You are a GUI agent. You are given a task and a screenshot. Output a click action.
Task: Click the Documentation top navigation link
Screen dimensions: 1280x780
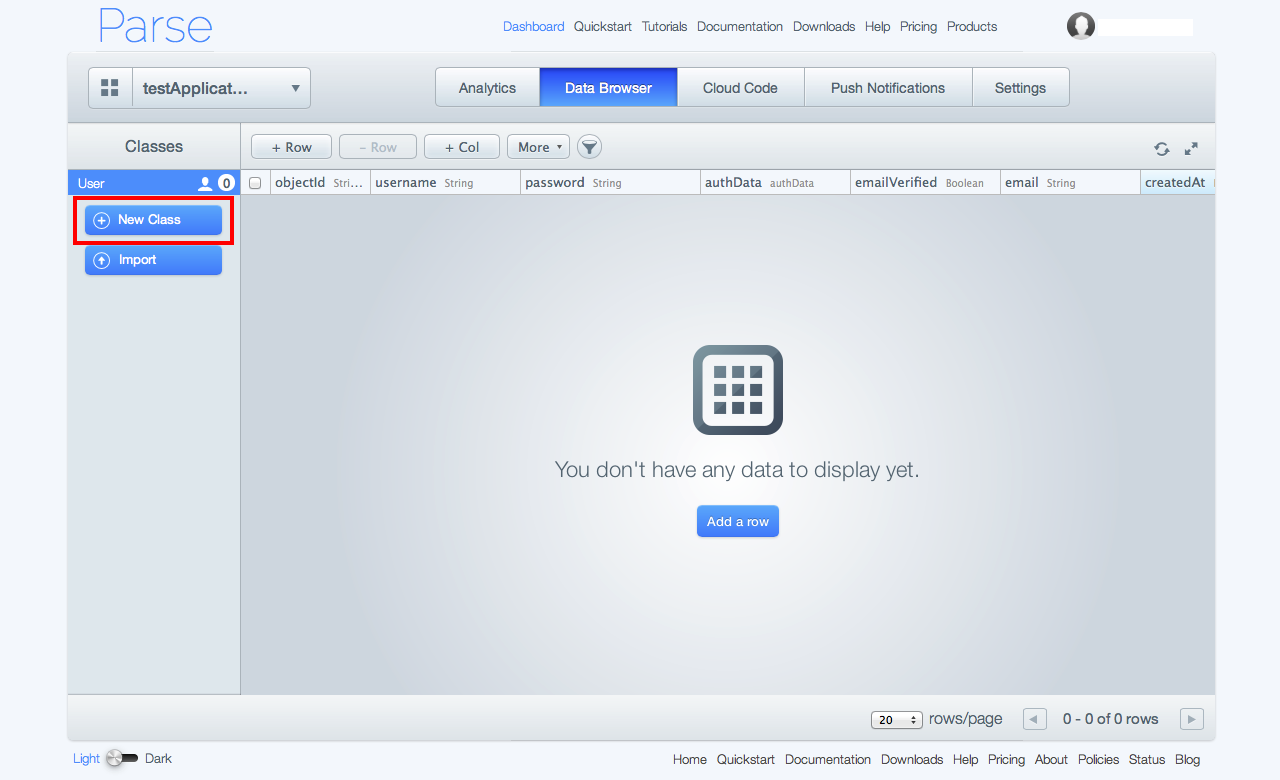click(x=740, y=27)
